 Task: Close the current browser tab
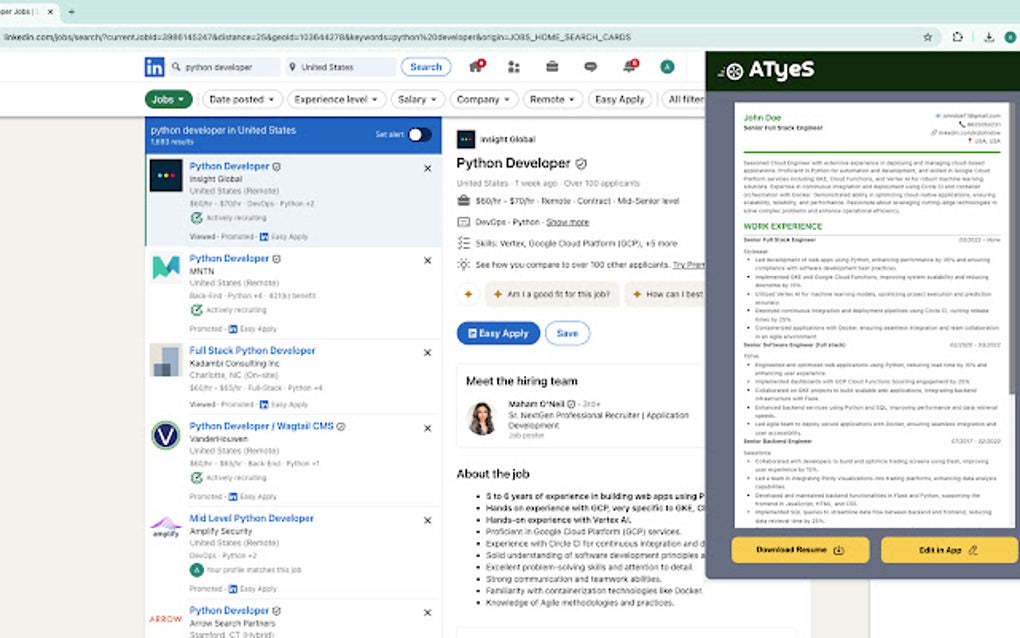[51, 12]
